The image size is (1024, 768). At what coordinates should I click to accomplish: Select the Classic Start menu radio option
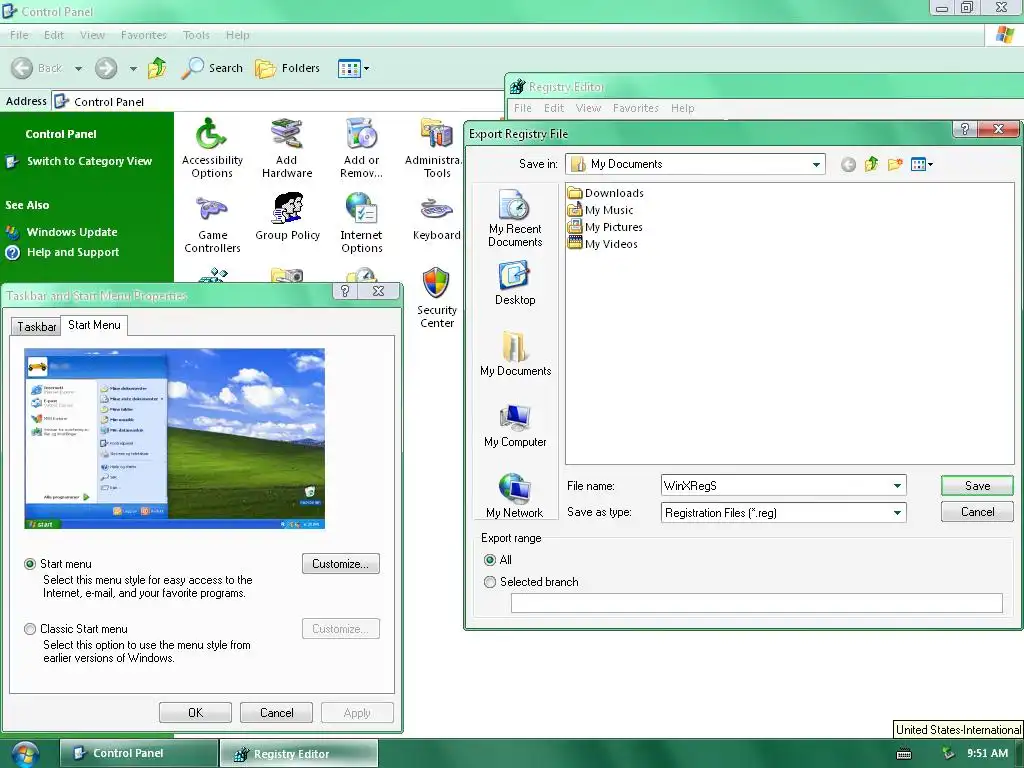point(29,629)
